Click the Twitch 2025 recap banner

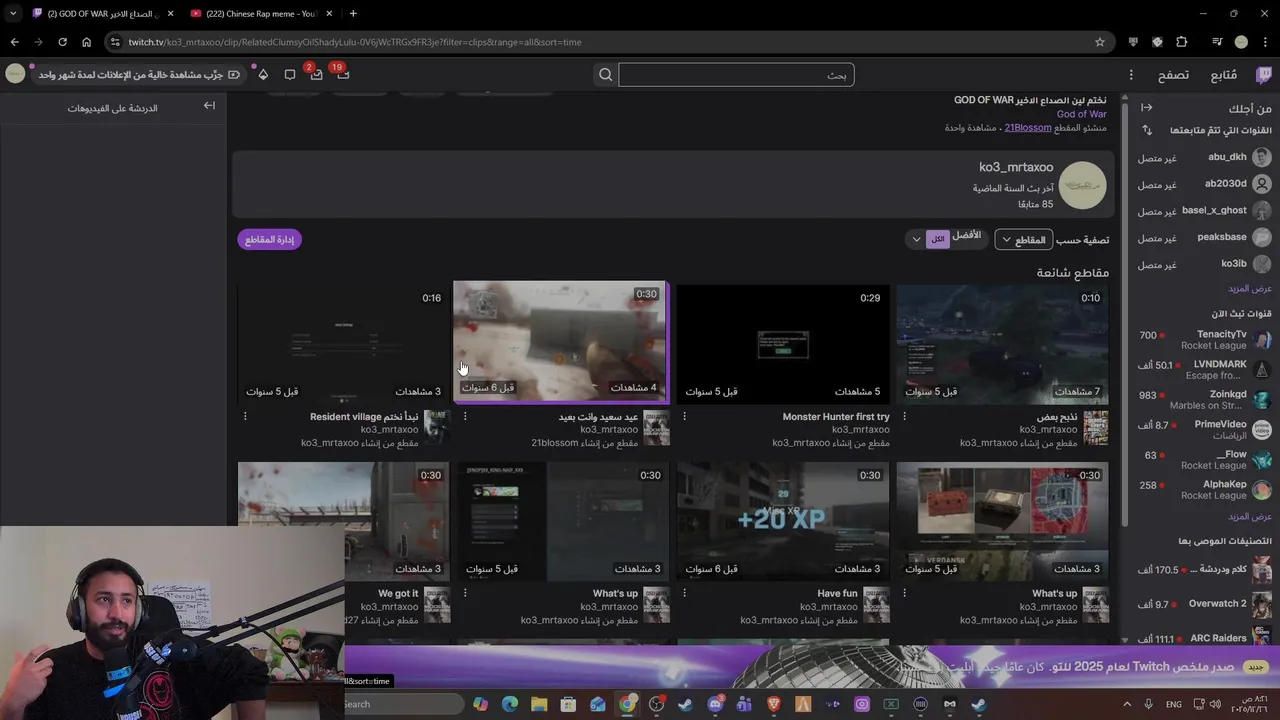coord(812,667)
